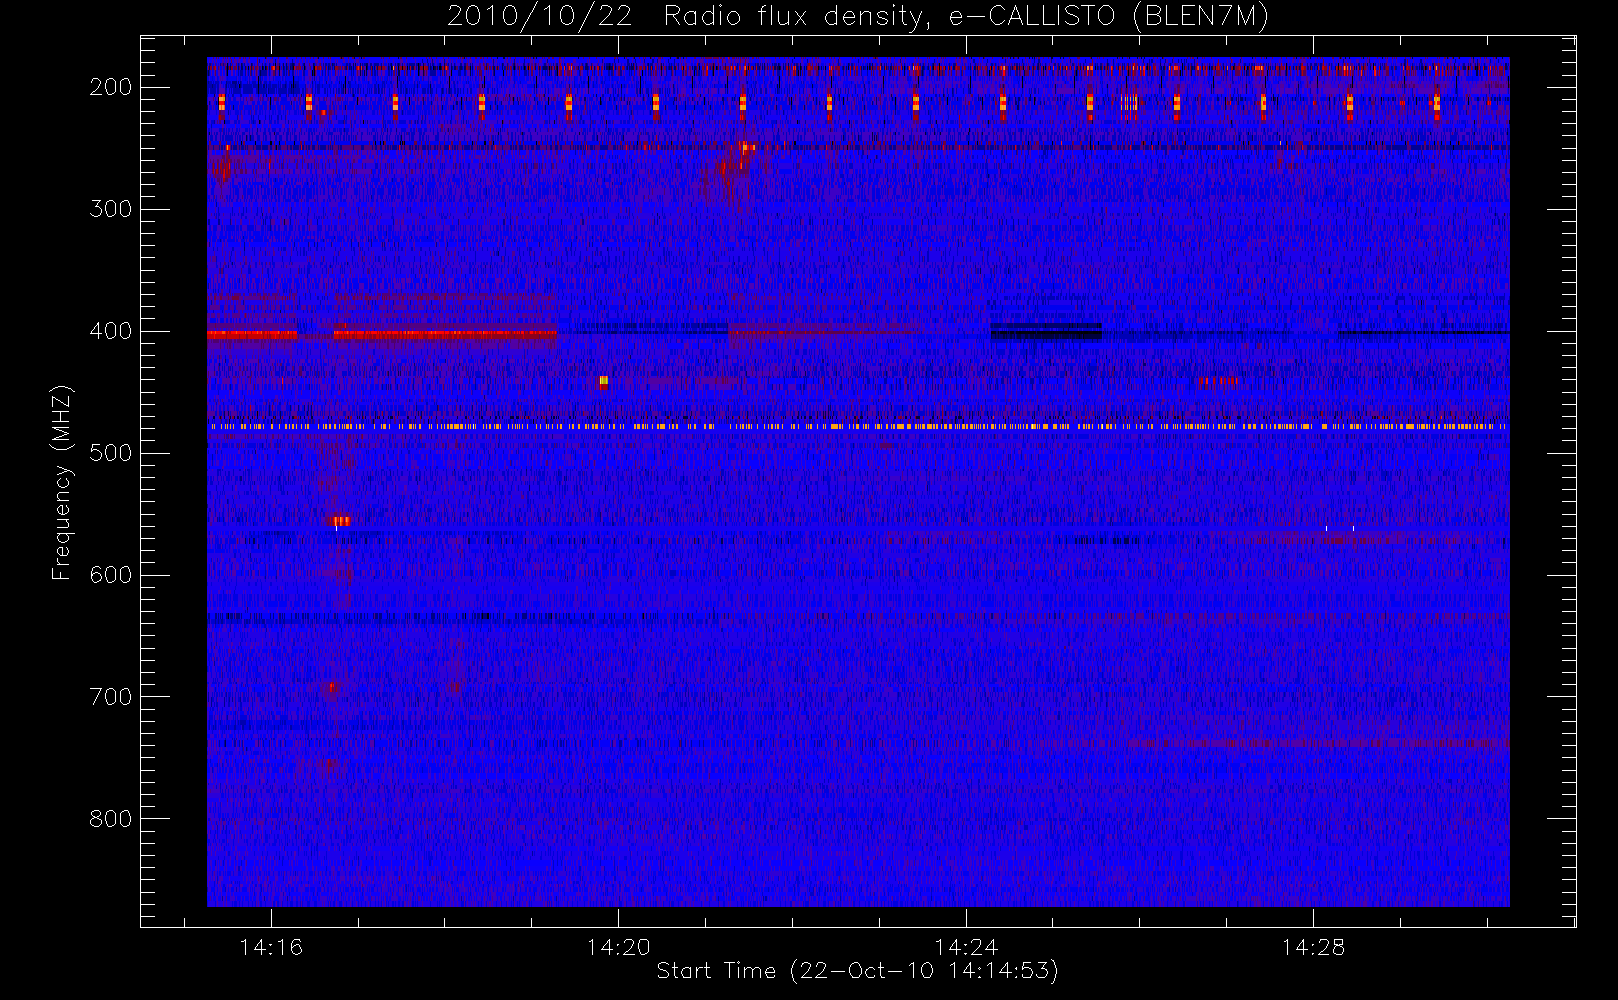1618x1000 pixels.
Task: Click the 800 frequency tick label
Action: point(111,819)
